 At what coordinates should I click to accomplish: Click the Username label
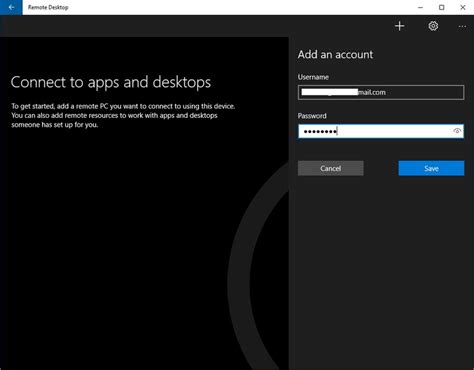coord(313,77)
